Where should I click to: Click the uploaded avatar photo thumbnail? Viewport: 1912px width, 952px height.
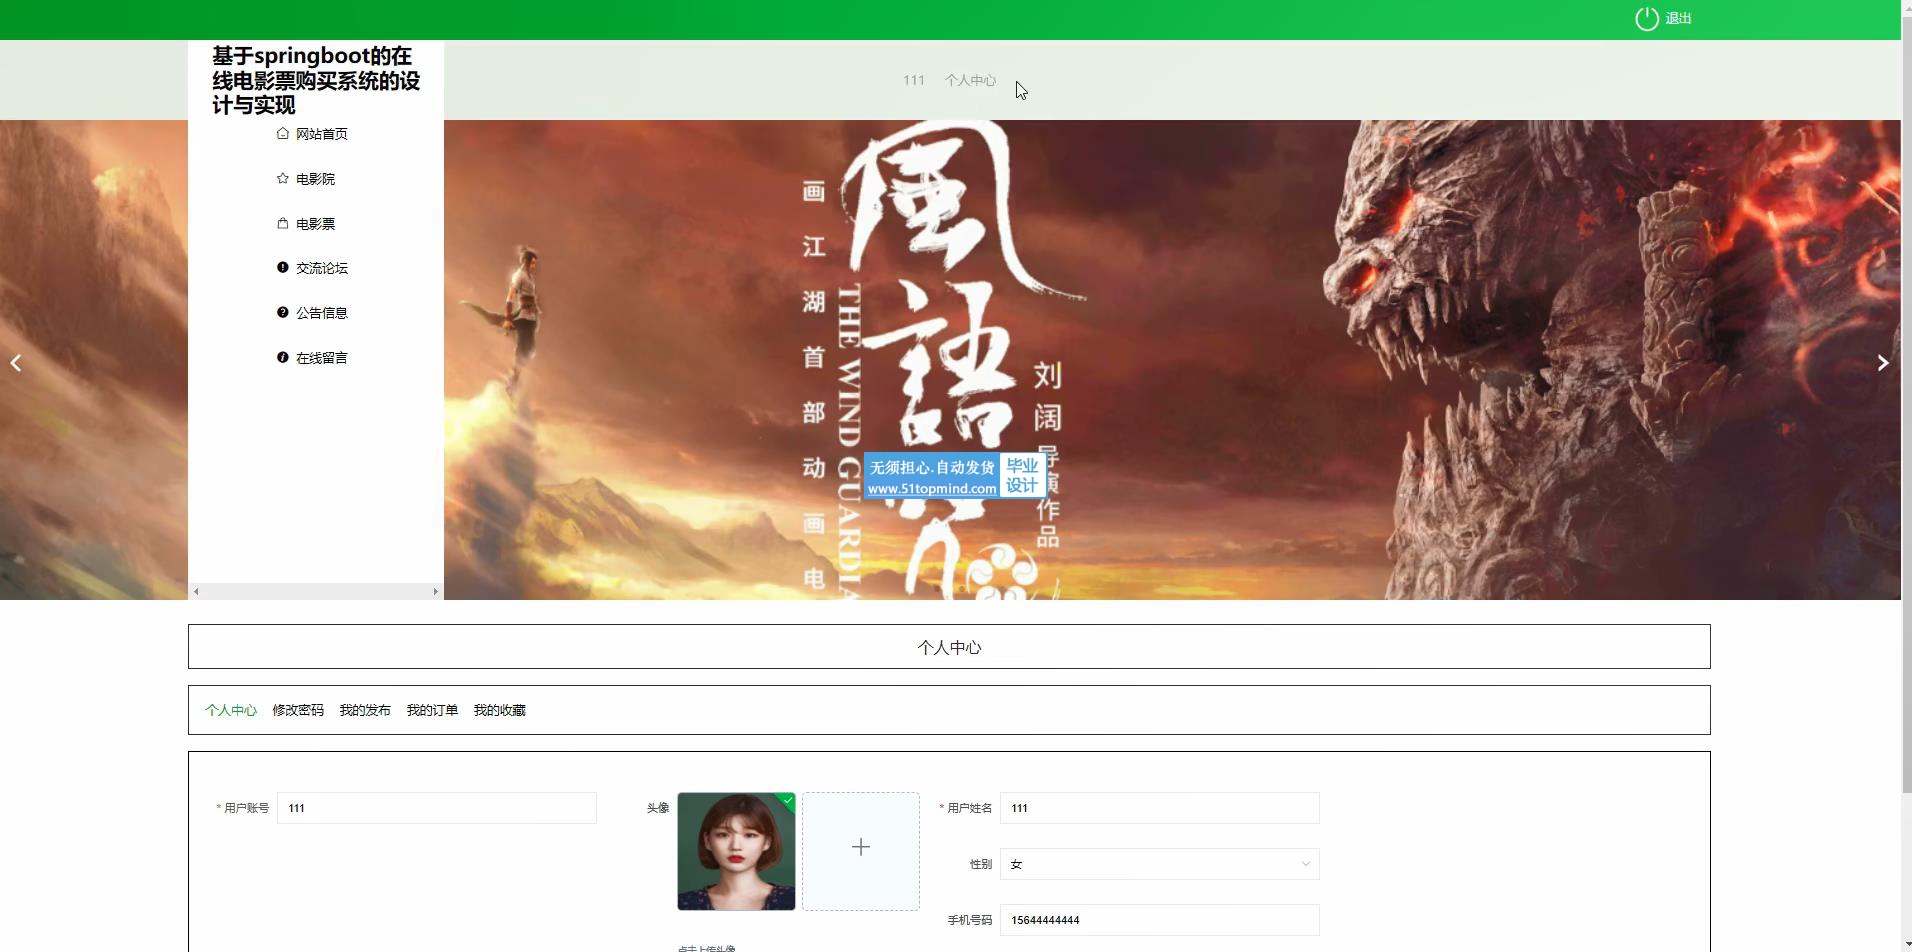point(736,851)
